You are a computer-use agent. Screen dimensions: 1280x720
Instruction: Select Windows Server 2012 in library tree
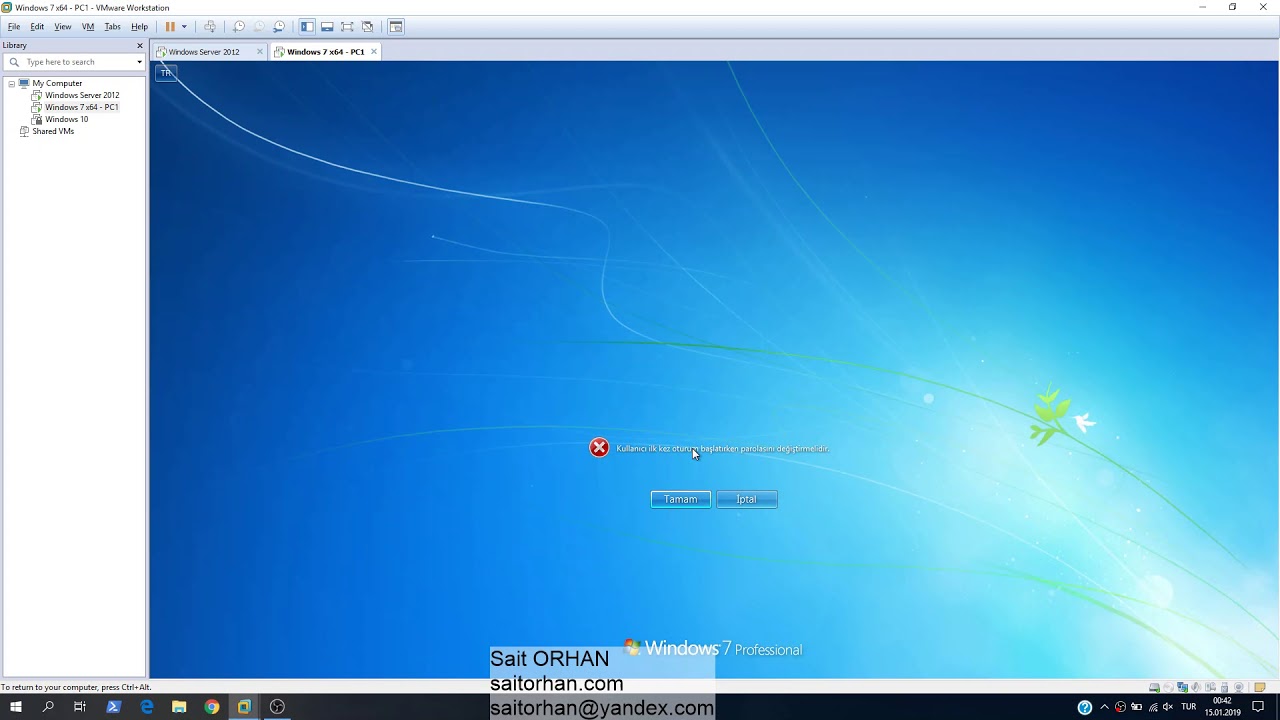pyautogui.click(x=82, y=95)
